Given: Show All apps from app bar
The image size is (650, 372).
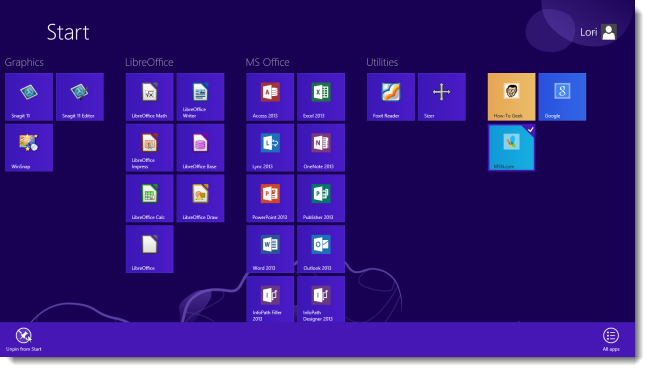Looking at the screenshot, I should coord(611,339).
